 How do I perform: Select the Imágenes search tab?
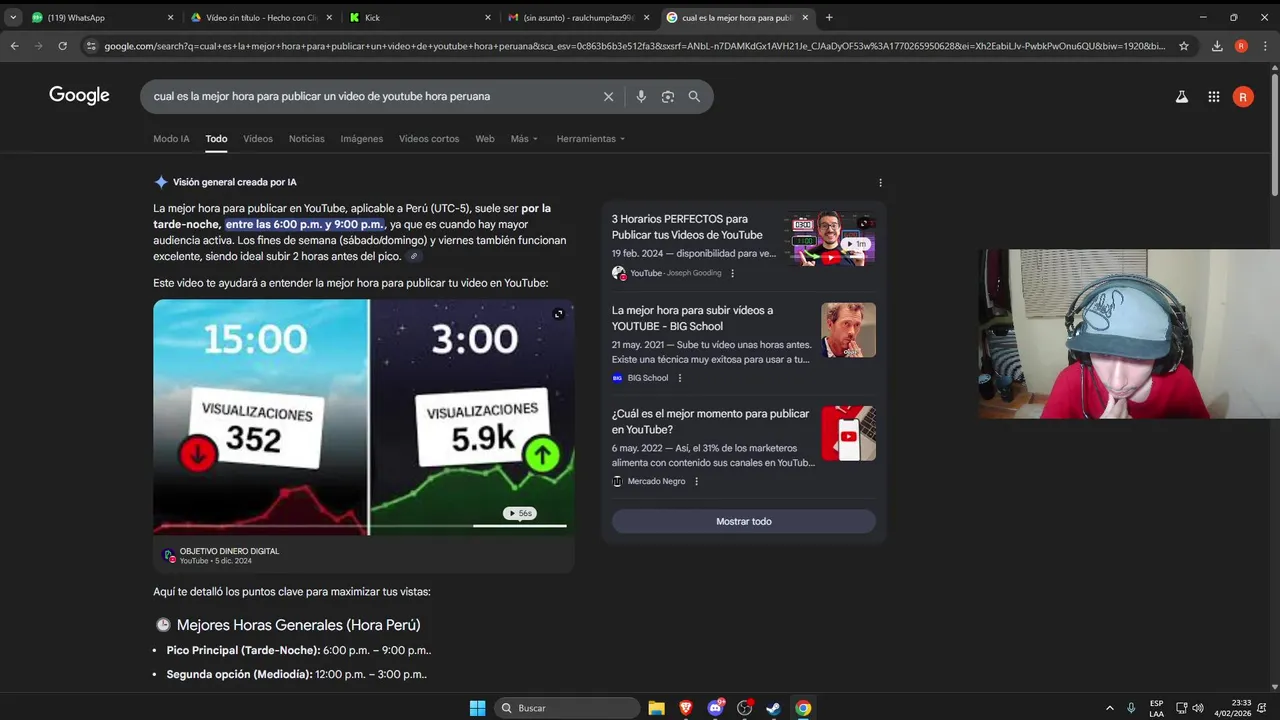tap(362, 139)
